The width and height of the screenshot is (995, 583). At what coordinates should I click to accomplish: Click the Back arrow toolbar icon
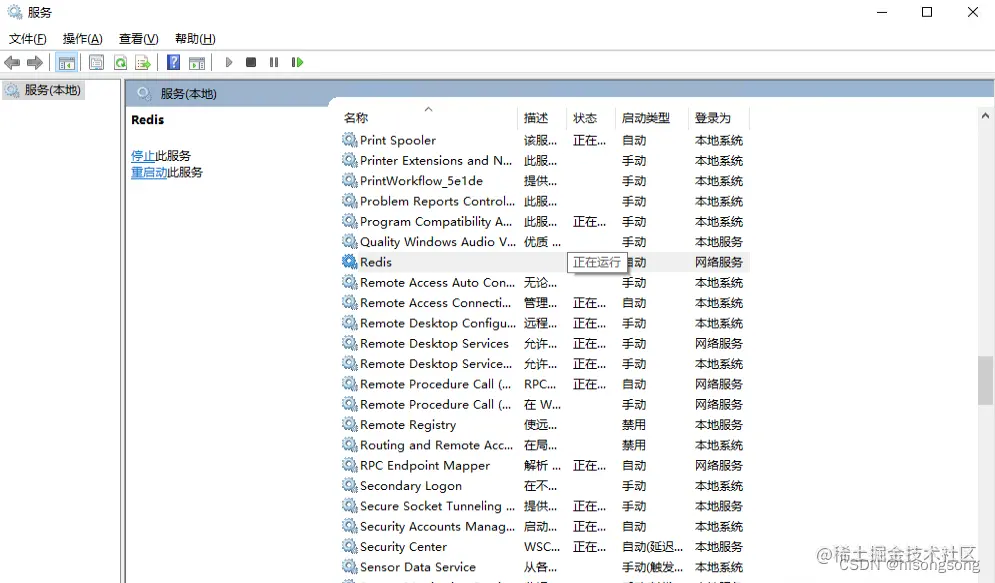pyautogui.click(x=12, y=62)
